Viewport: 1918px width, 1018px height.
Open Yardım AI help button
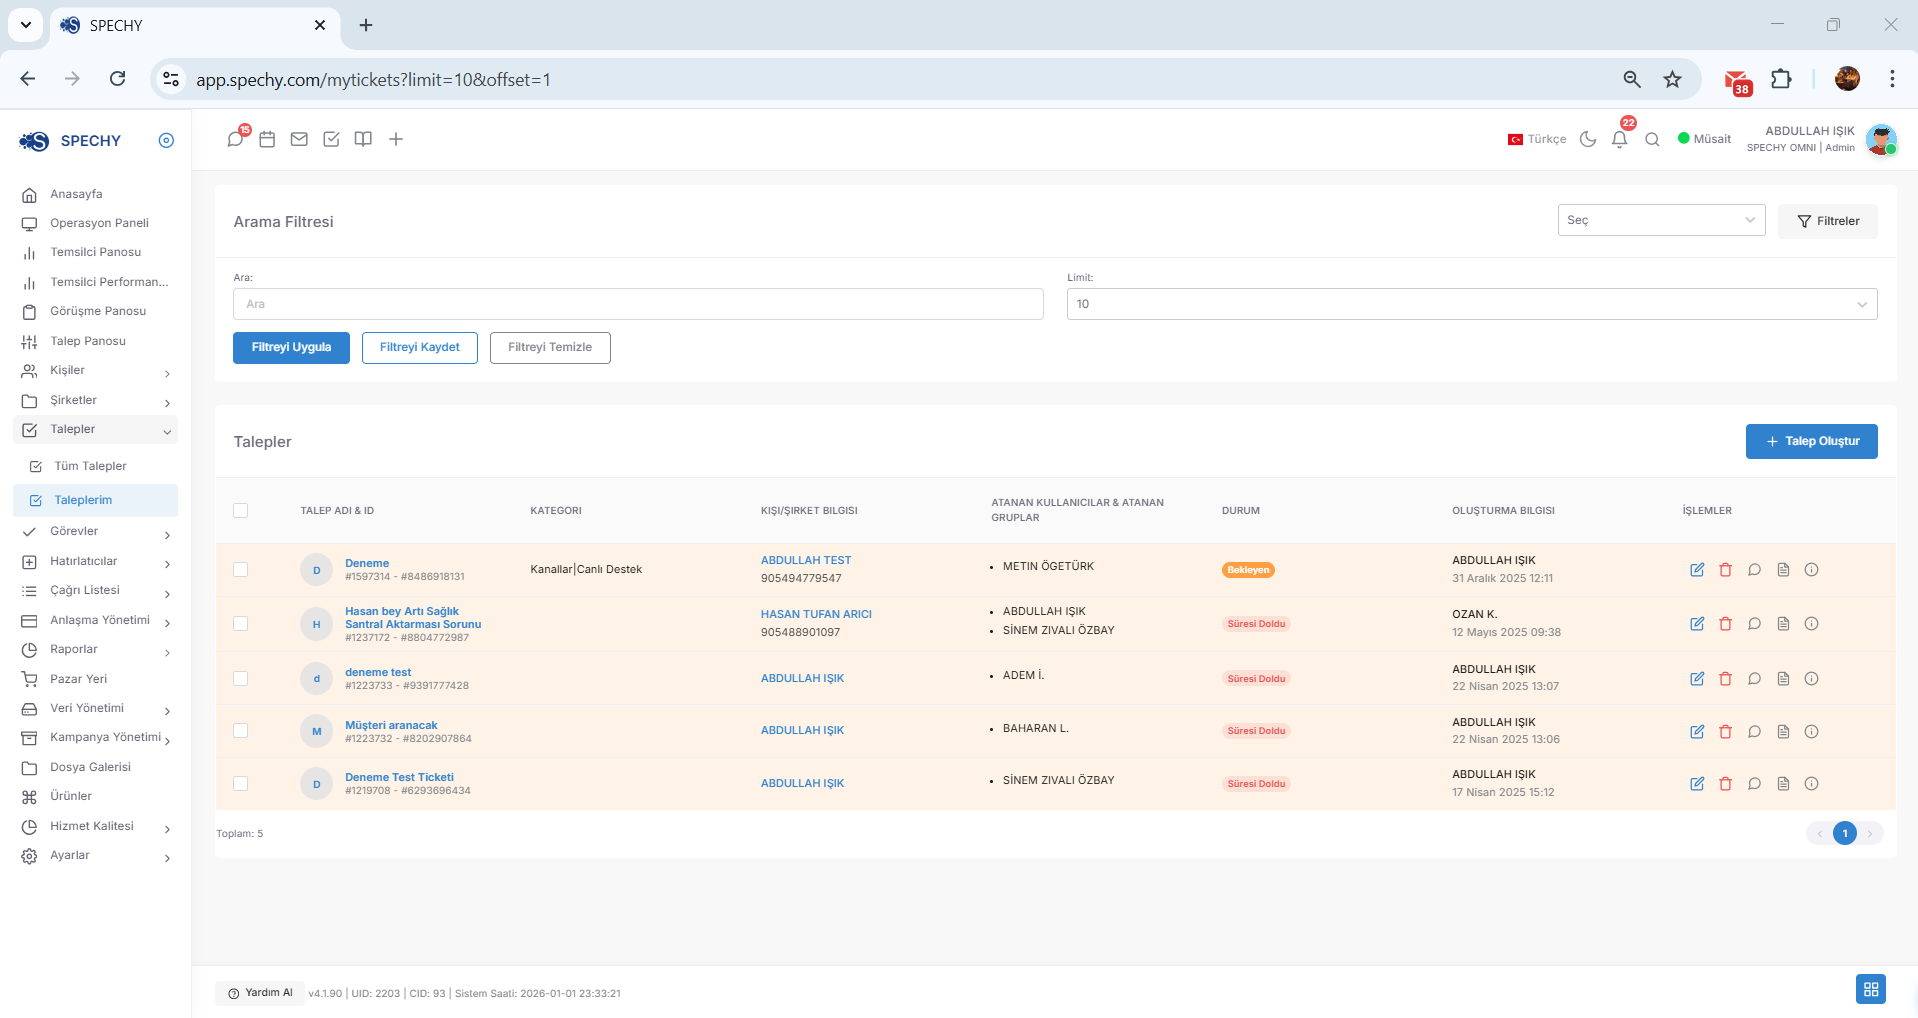pyautogui.click(x=260, y=993)
